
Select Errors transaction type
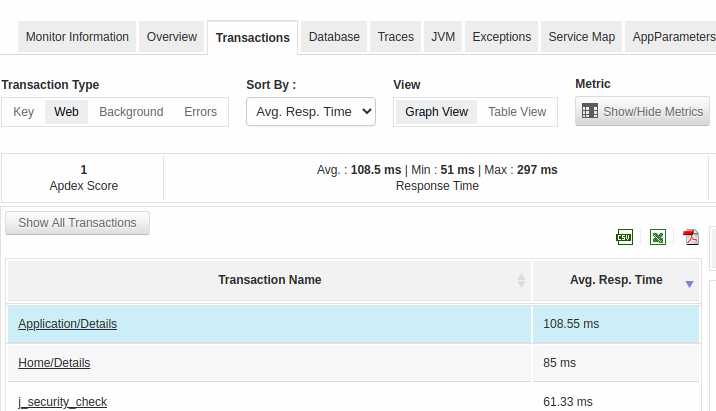coord(200,112)
